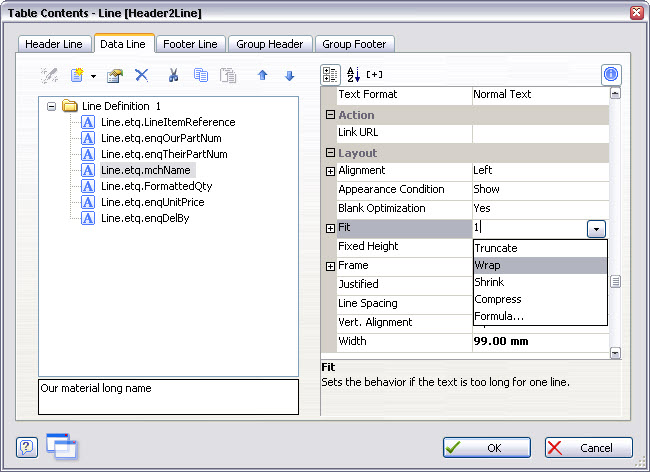
Task: Click the edit line definition pencil icon
Action: coord(49,75)
